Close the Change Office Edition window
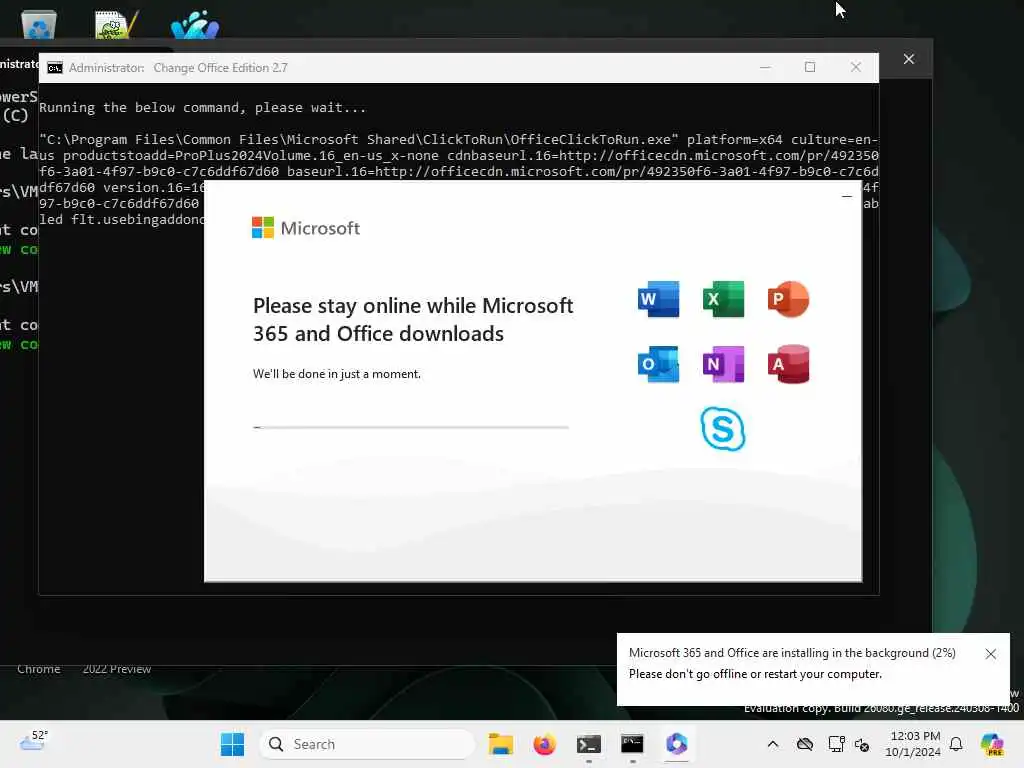This screenshot has height=768, width=1024. (856, 67)
